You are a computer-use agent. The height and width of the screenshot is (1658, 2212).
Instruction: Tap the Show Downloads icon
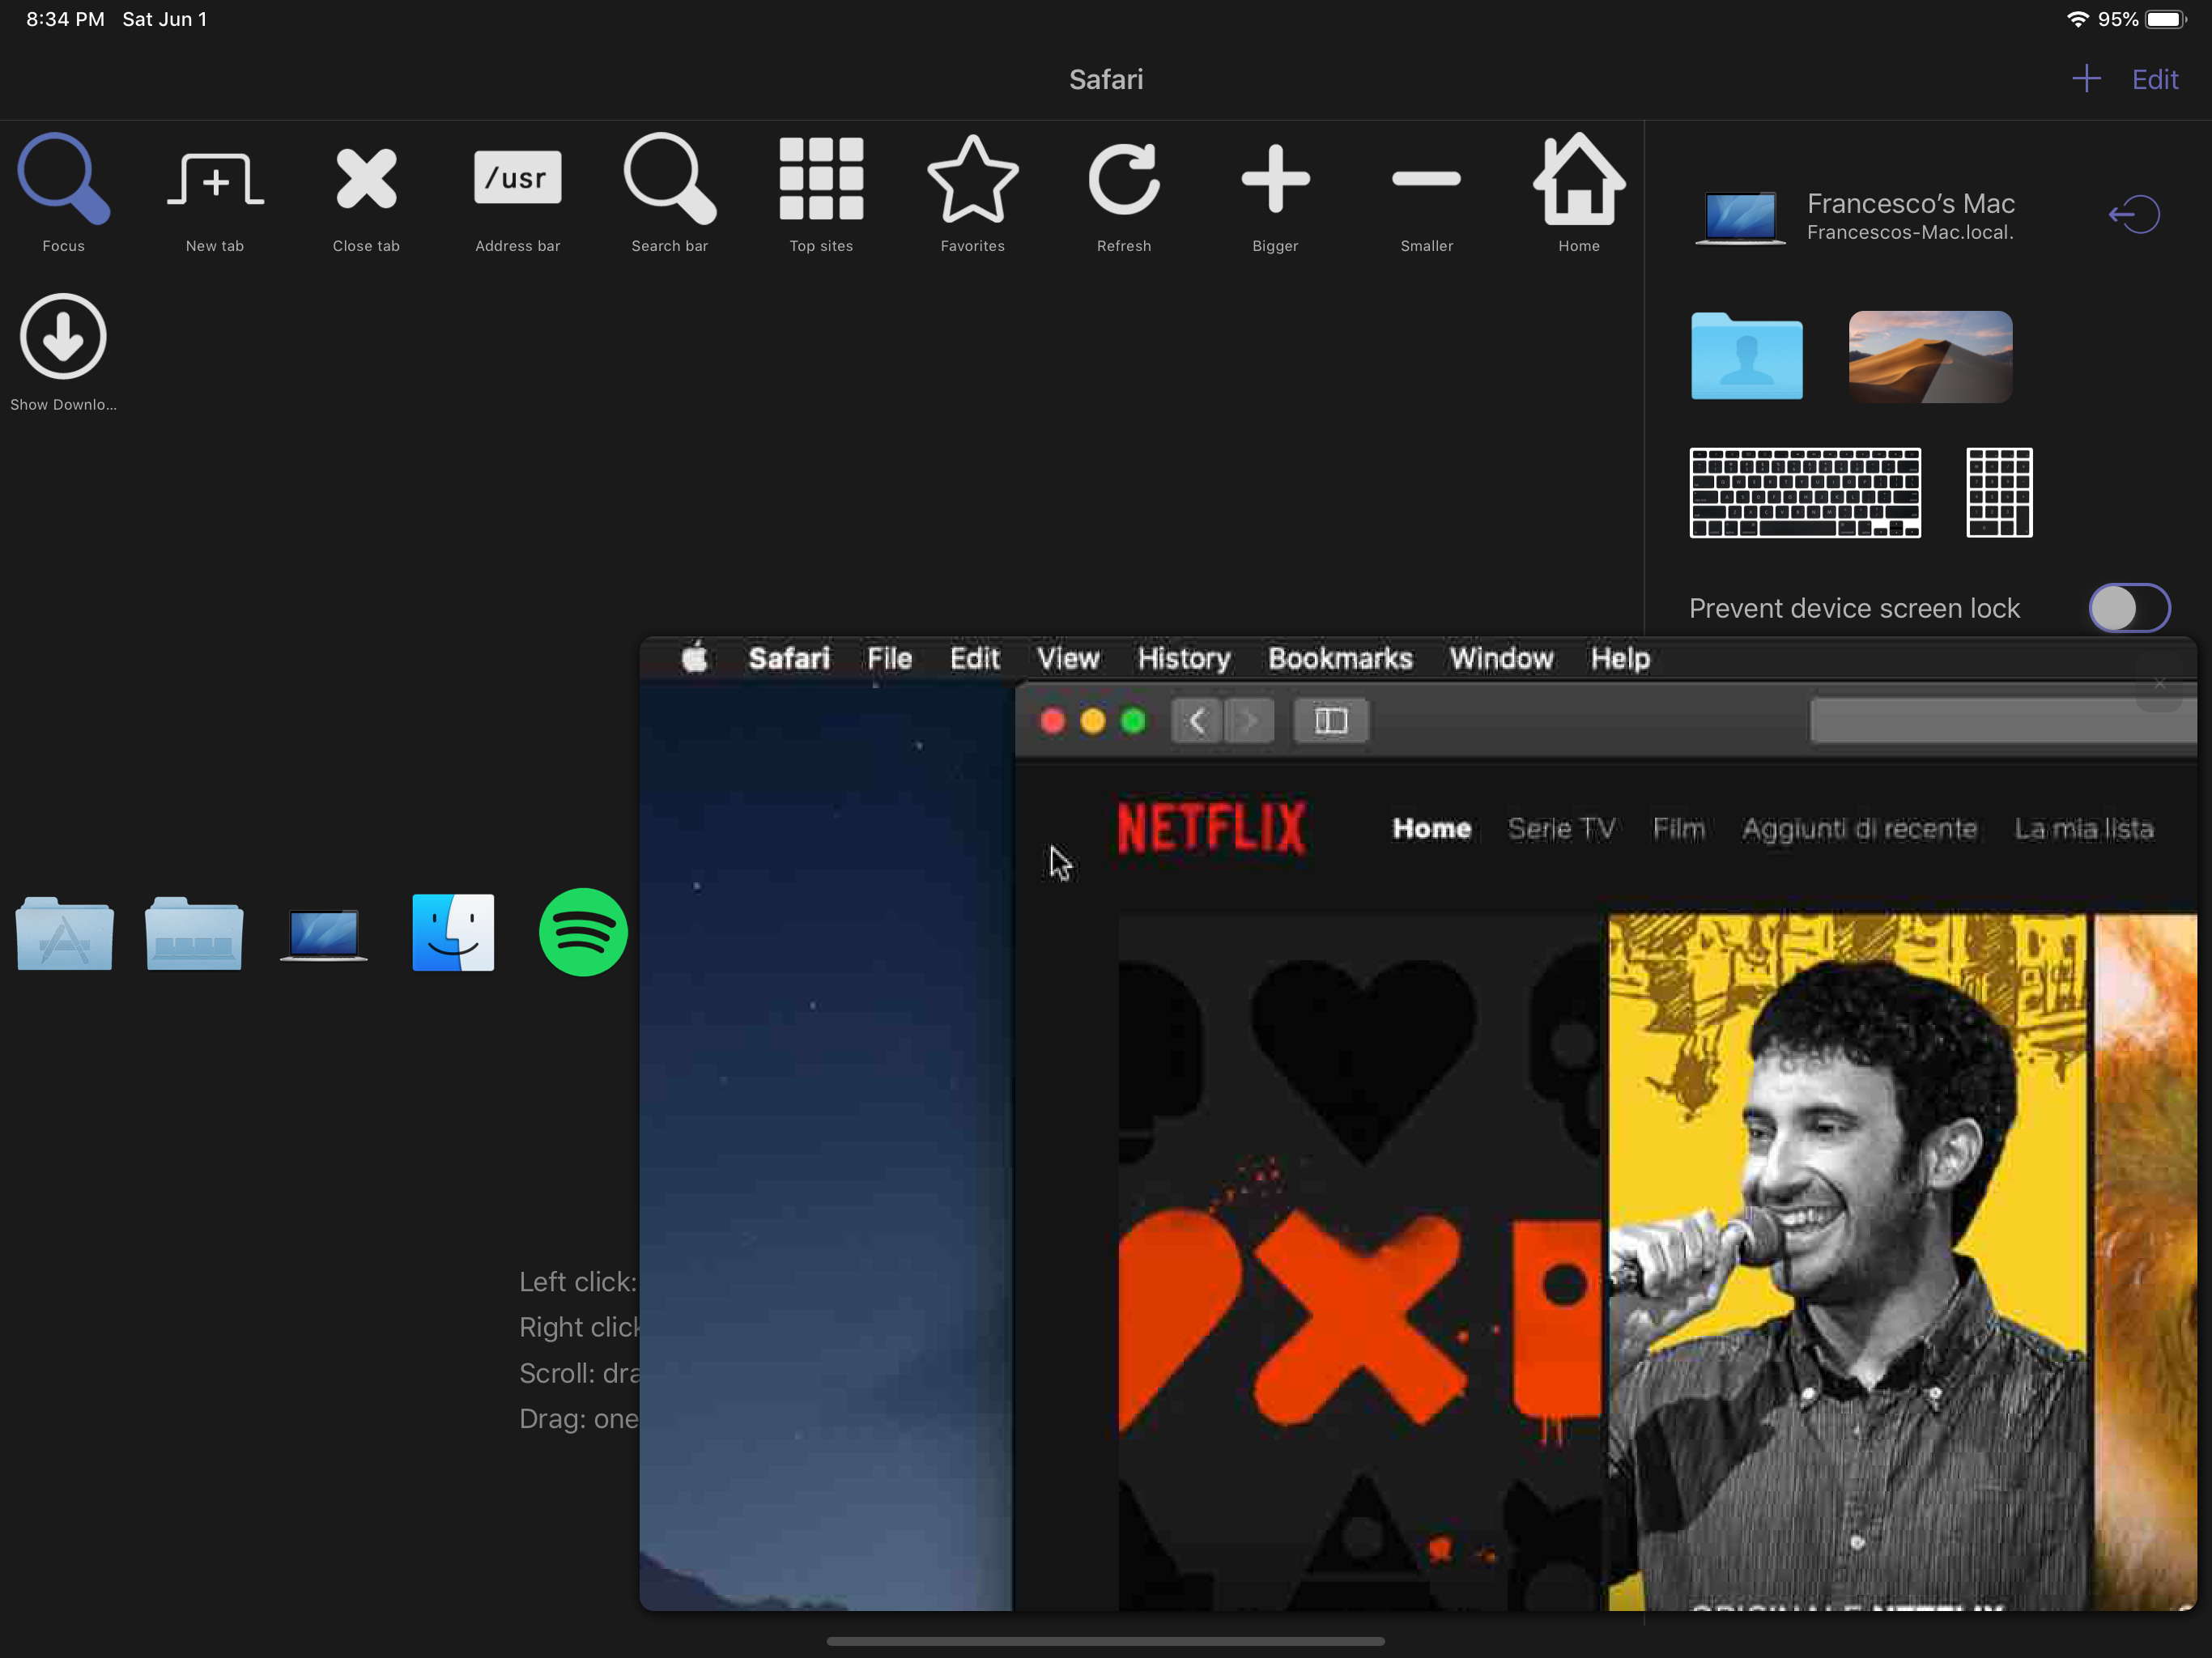pos(63,337)
